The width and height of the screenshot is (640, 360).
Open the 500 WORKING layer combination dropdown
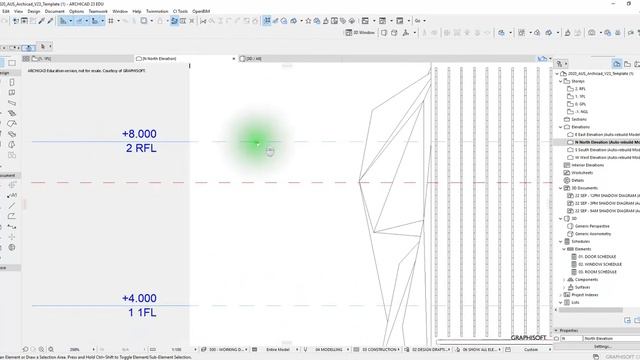[x=246, y=350]
